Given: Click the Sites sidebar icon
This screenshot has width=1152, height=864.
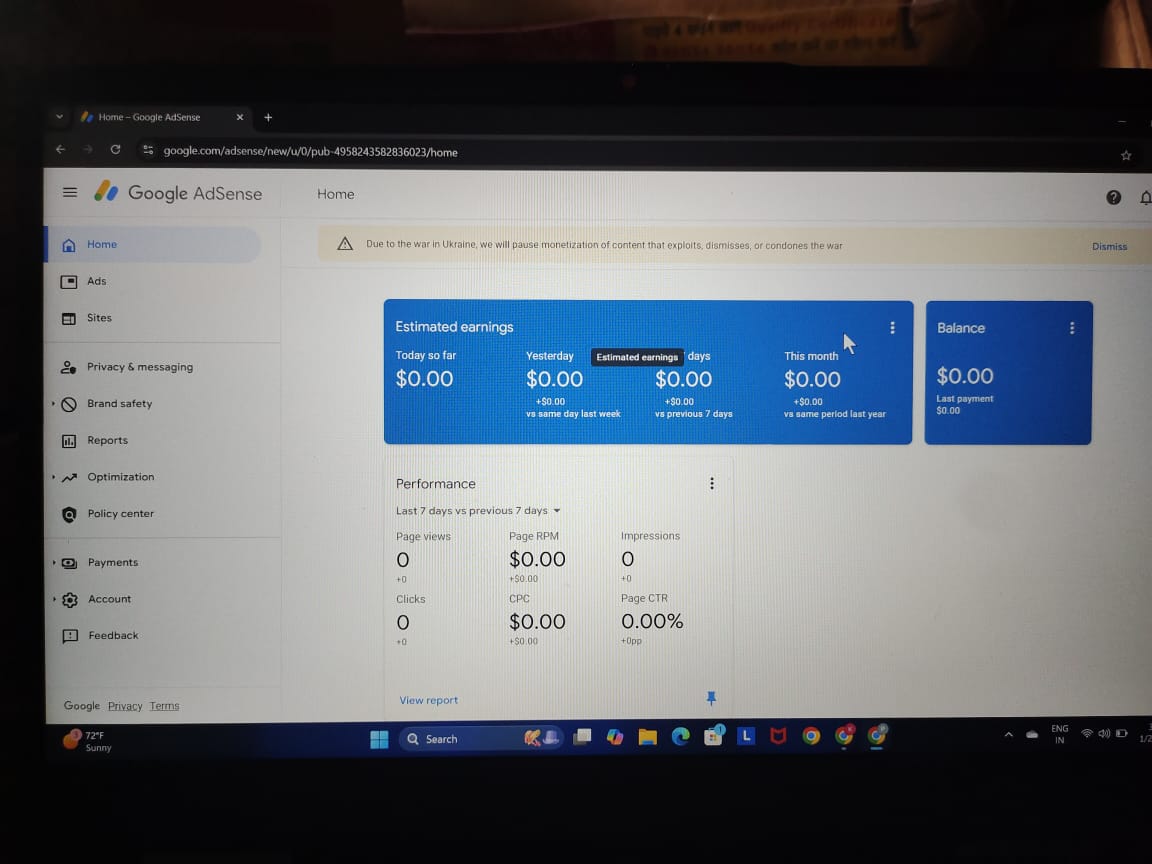Looking at the screenshot, I should click(x=68, y=318).
